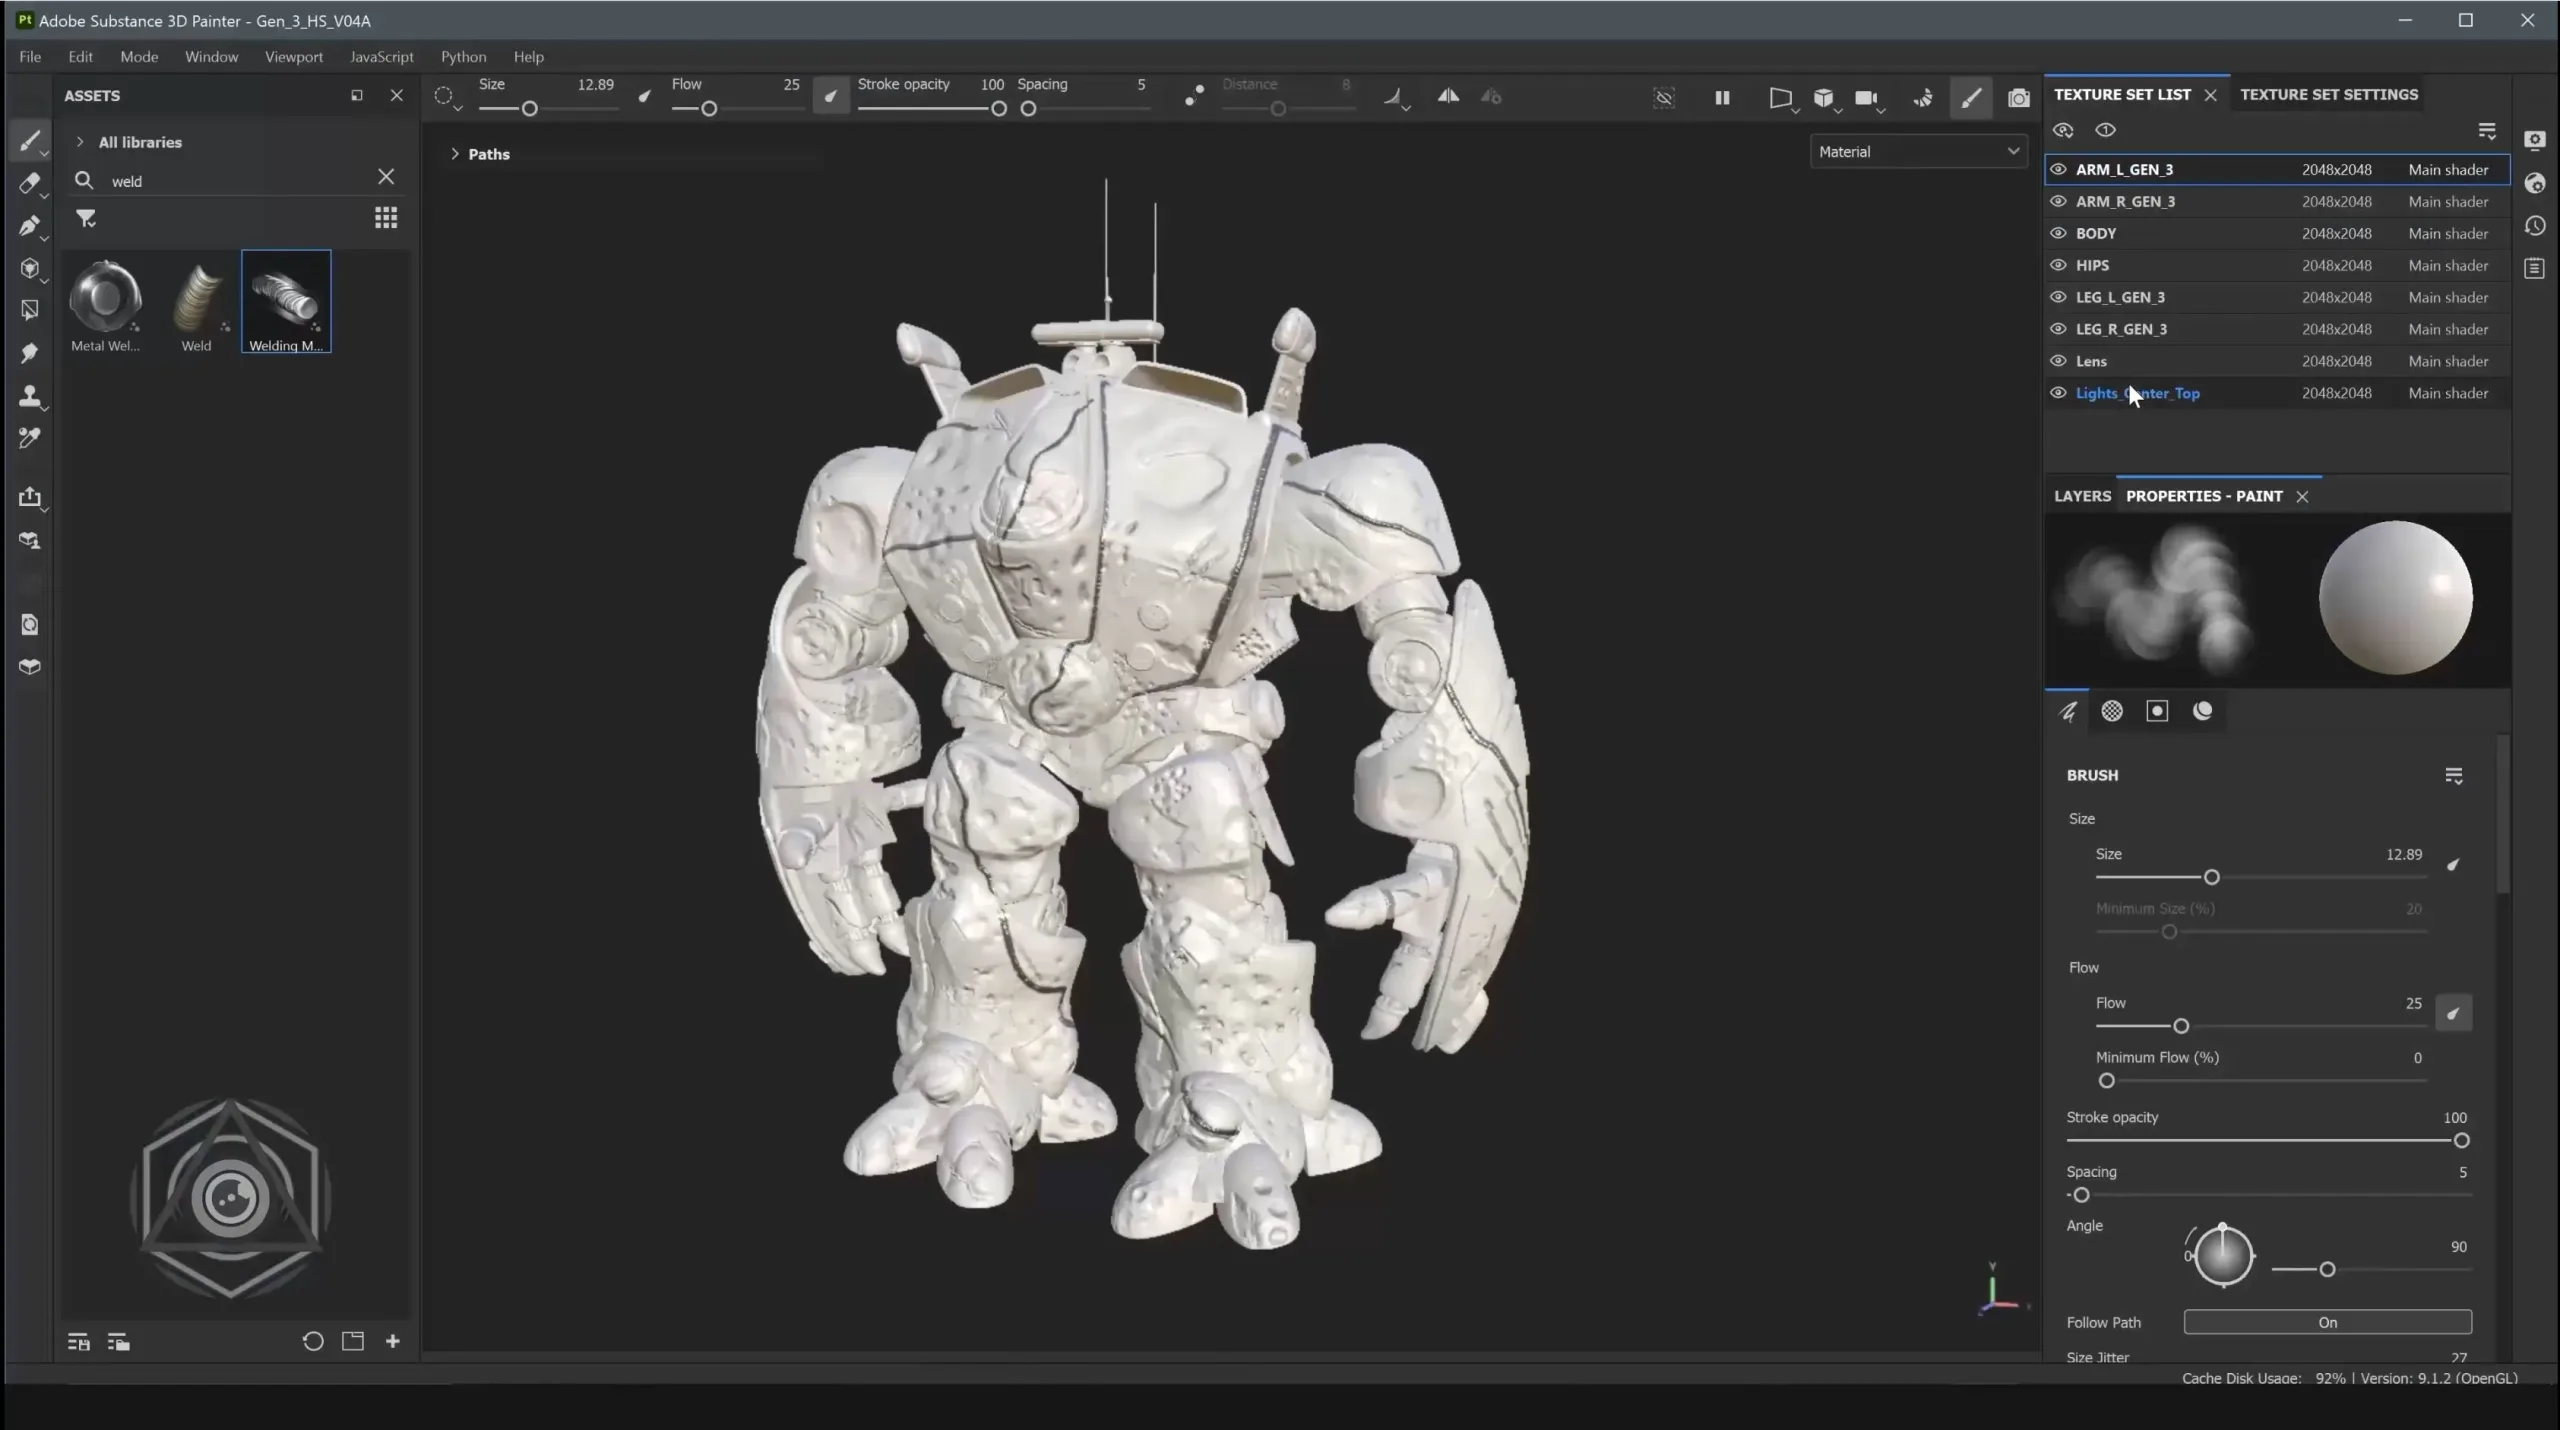Toggle visibility of ARM_R_GEN_3

pyautogui.click(x=2059, y=201)
